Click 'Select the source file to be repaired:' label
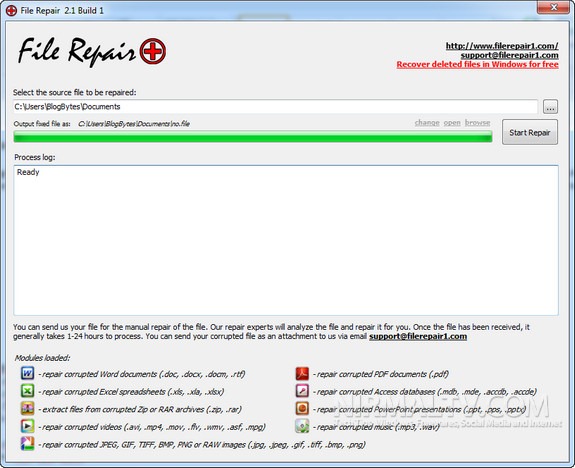This screenshot has height=468, width=575. [x=75, y=92]
